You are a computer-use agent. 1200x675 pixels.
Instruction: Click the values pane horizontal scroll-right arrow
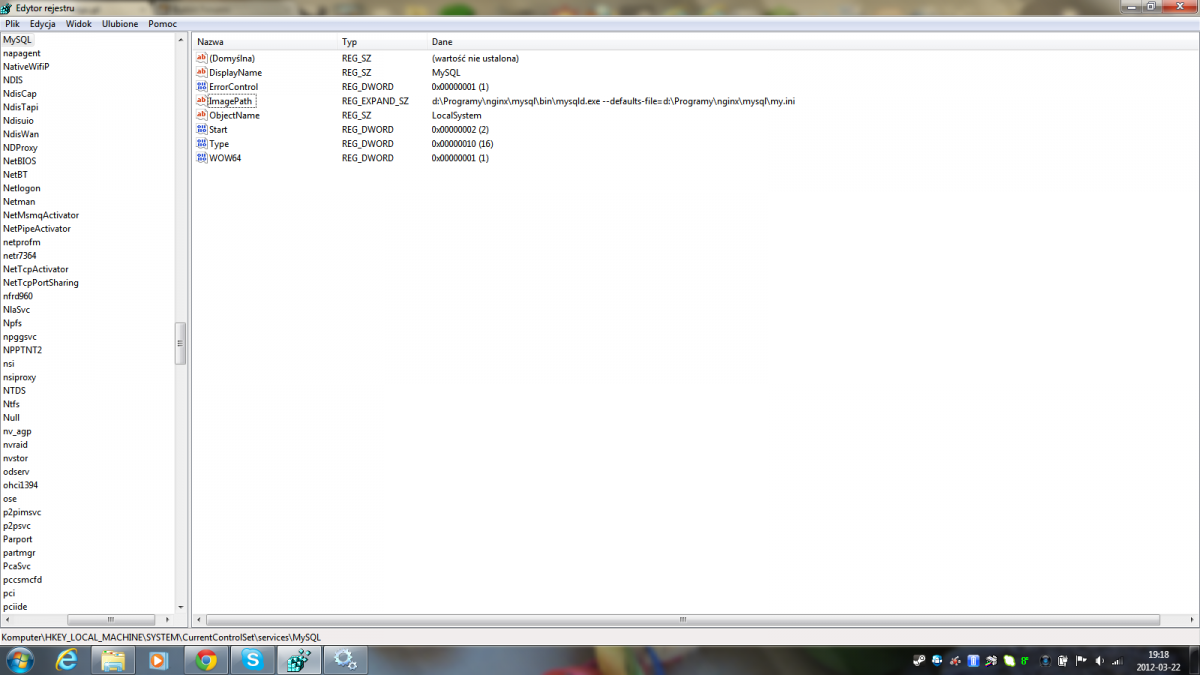[1191, 620]
